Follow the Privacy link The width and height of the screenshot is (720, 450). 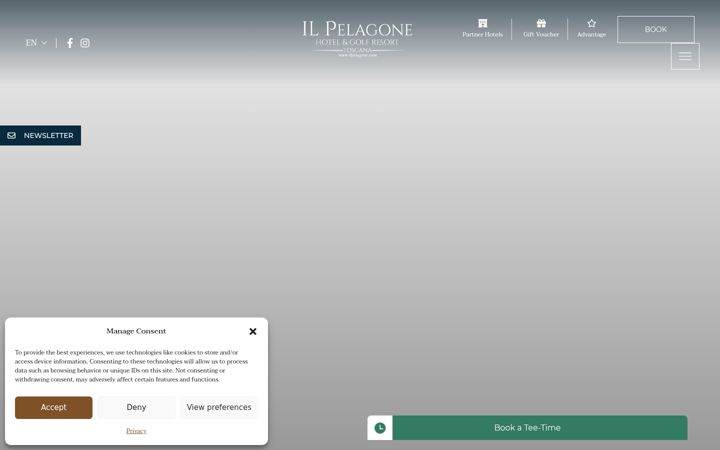pos(136,431)
